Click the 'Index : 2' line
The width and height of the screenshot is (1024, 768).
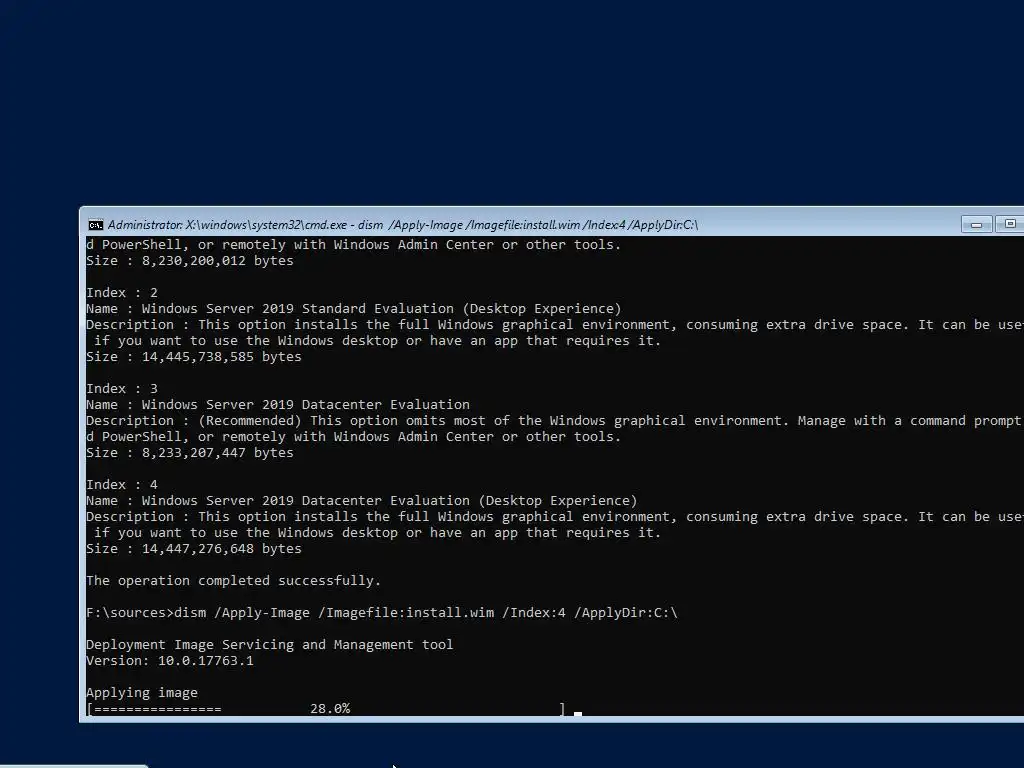pyautogui.click(x=122, y=293)
